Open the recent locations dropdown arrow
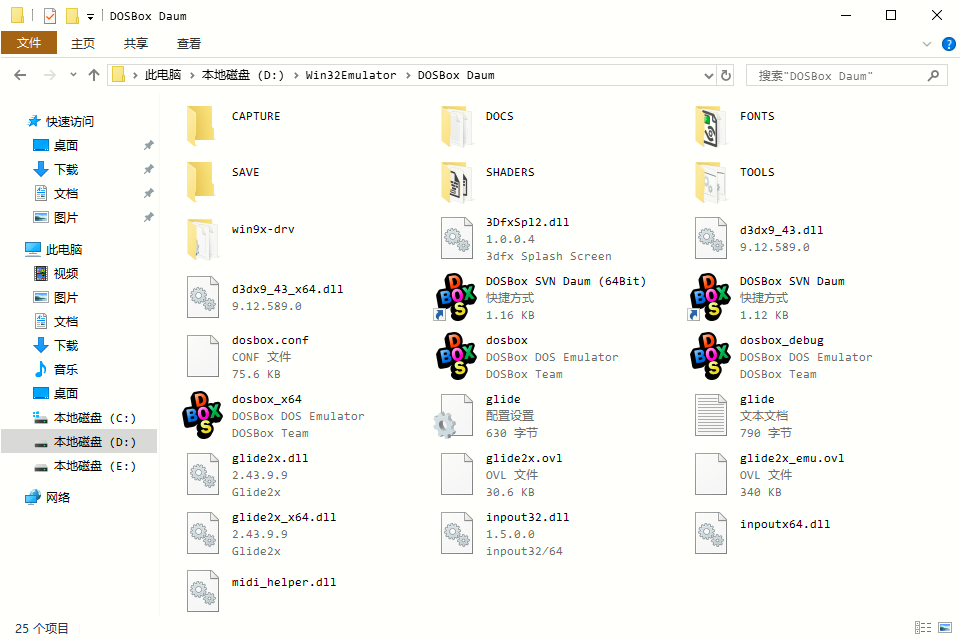961x641 pixels. click(73, 75)
